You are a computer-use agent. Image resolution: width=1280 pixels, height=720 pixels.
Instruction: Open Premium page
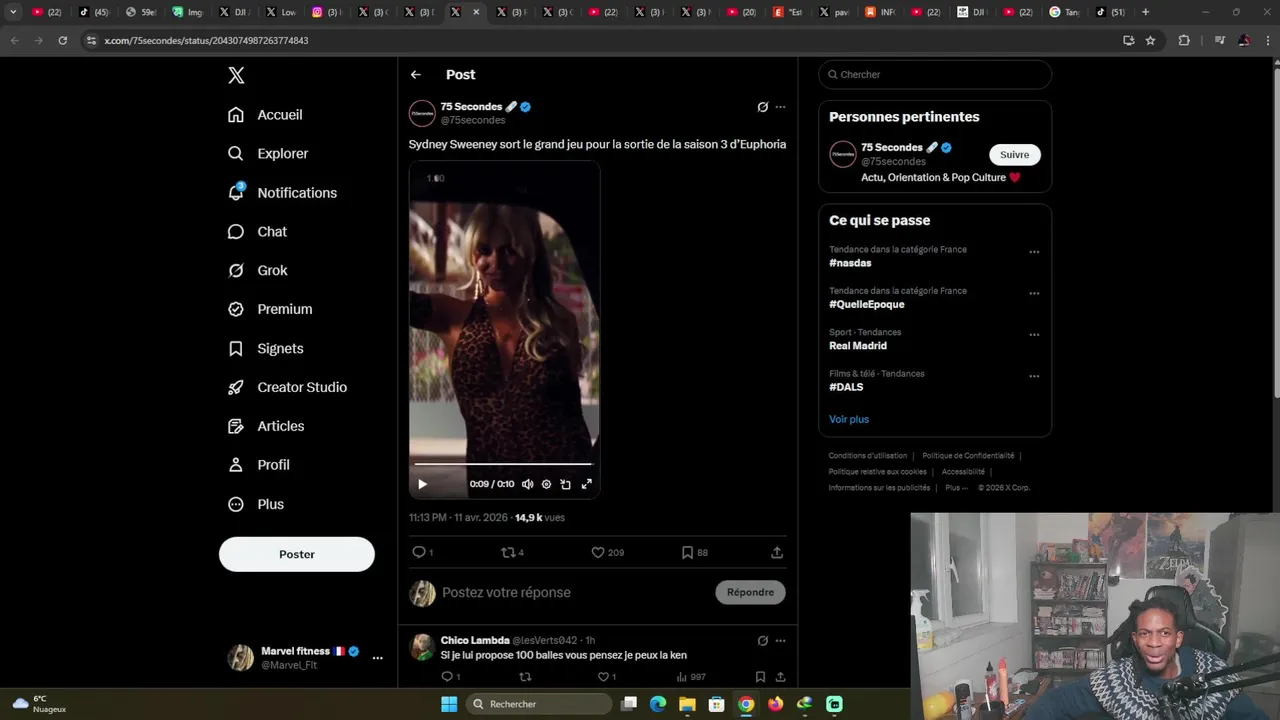[270, 310]
